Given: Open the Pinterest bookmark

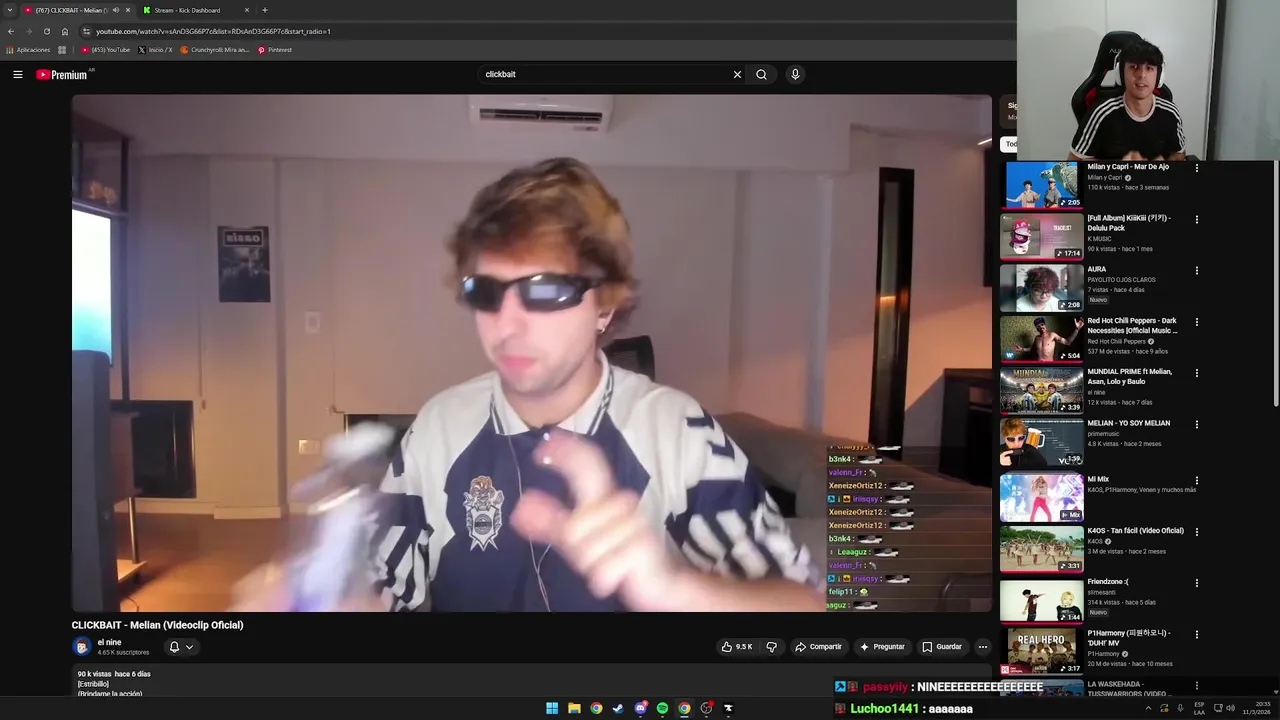Looking at the screenshot, I should (x=275, y=50).
